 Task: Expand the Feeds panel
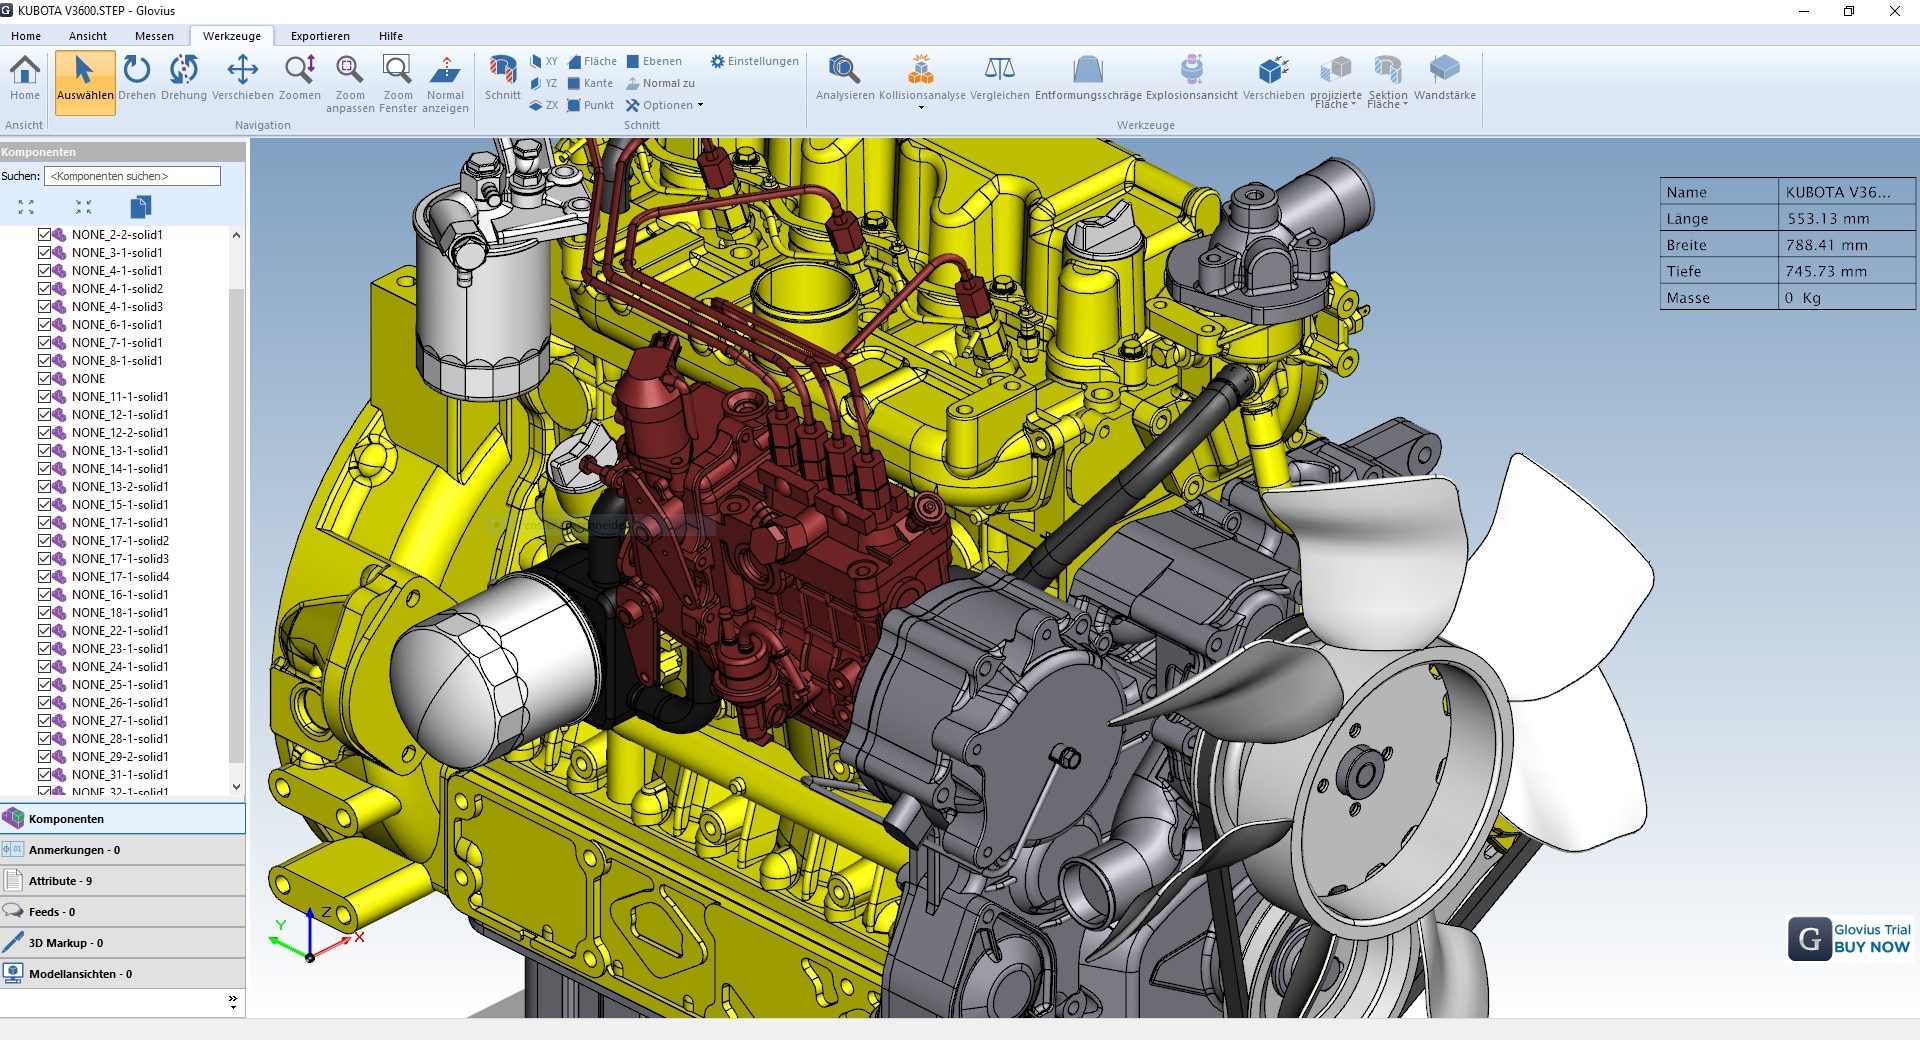coord(123,912)
